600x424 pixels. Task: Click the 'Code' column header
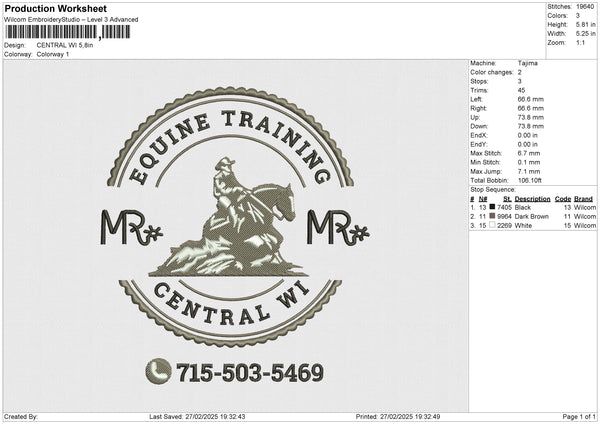[563, 199]
